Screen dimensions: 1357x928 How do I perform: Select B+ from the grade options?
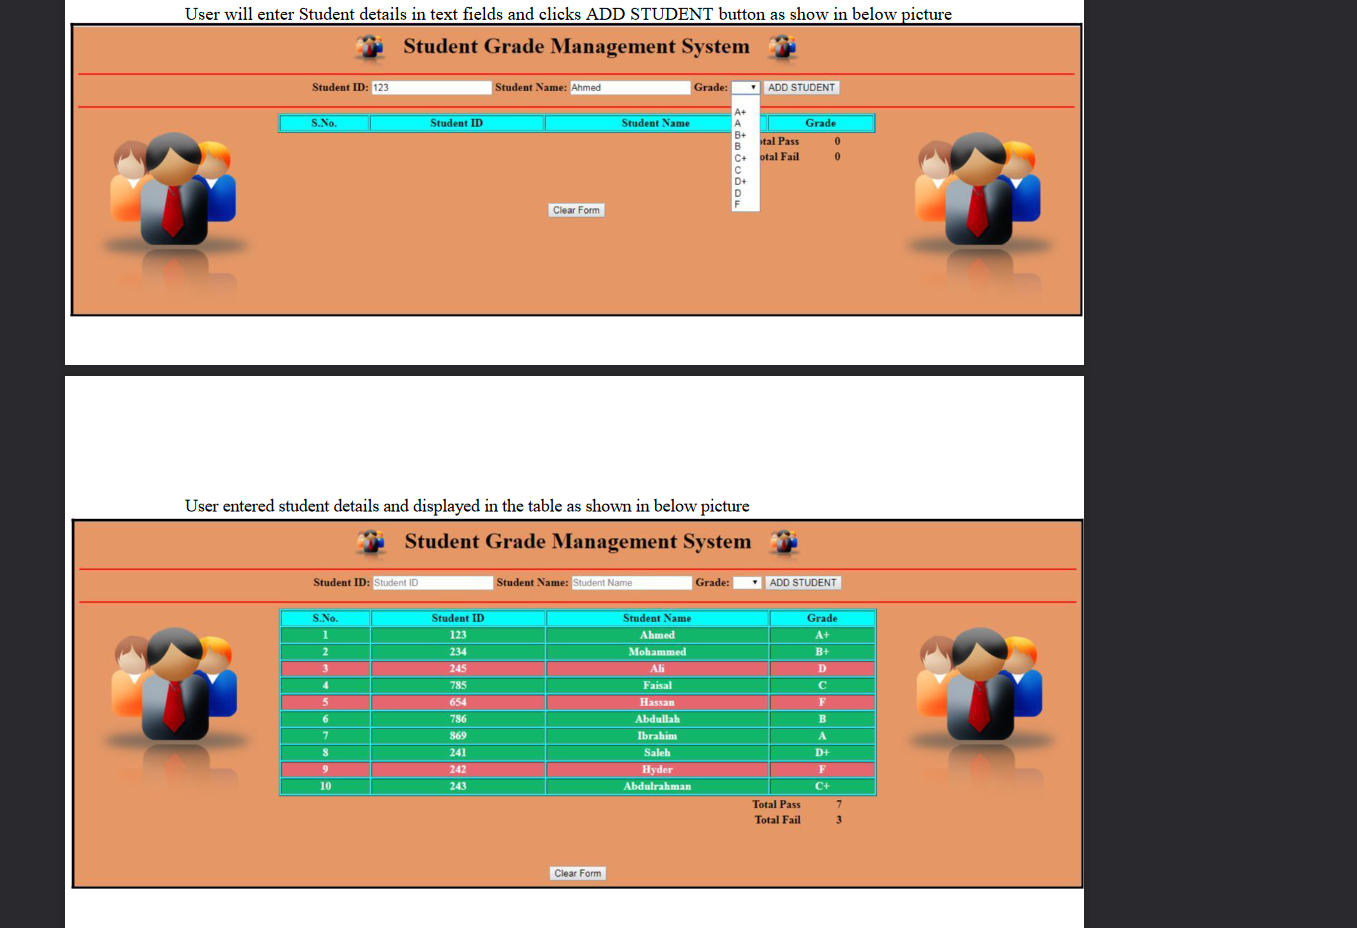pos(740,134)
